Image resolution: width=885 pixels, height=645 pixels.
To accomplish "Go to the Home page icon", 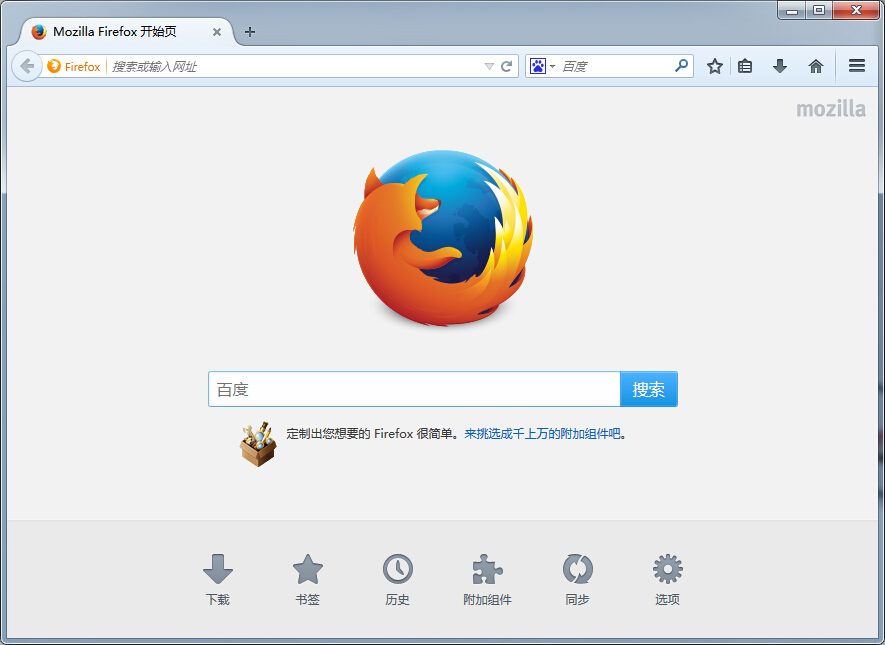I will coord(815,66).
